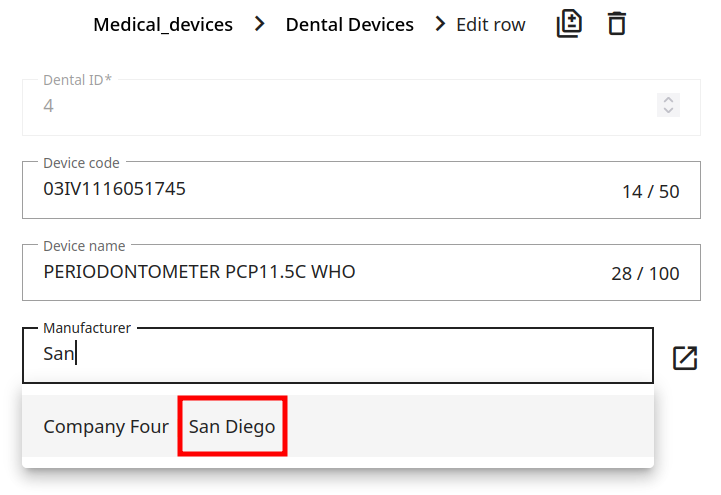Click chevron before Edit row breadcrumb
Viewport: 721px width, 495px height.
pyautogui.click(x=440, y=24)
